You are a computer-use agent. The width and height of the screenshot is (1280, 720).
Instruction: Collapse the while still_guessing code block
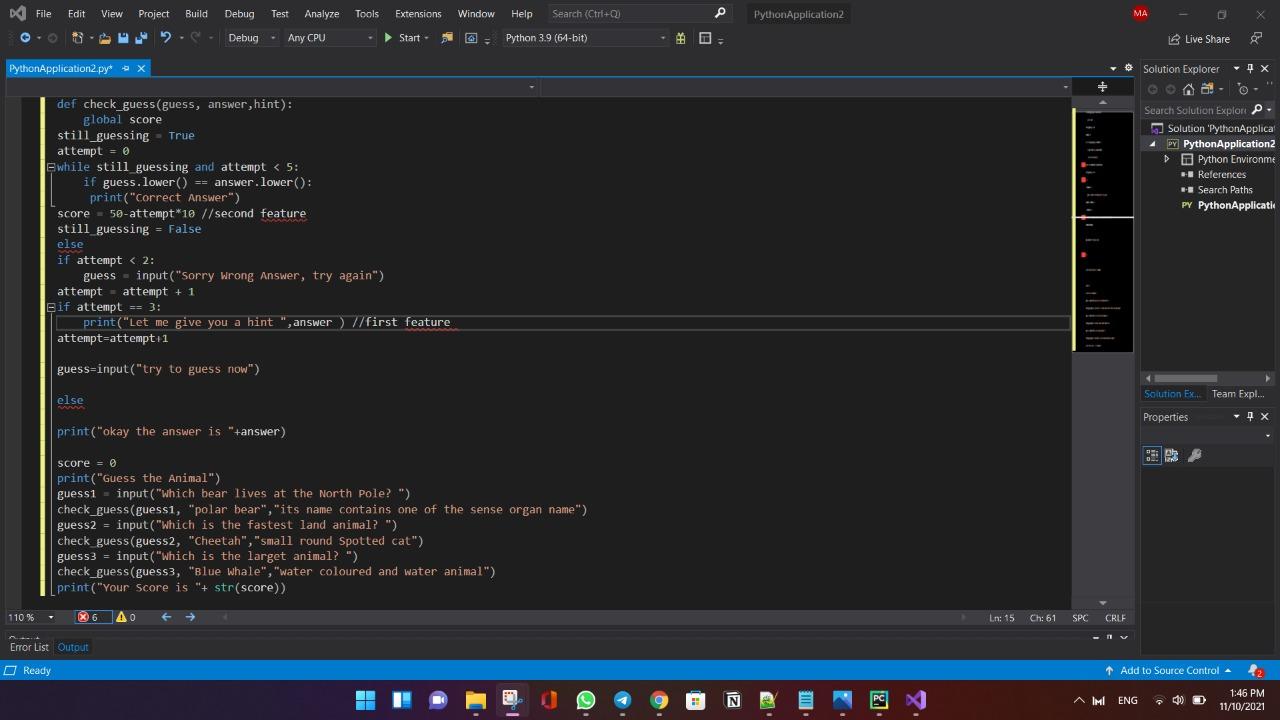pyautogui.click(x=51, y=167)
